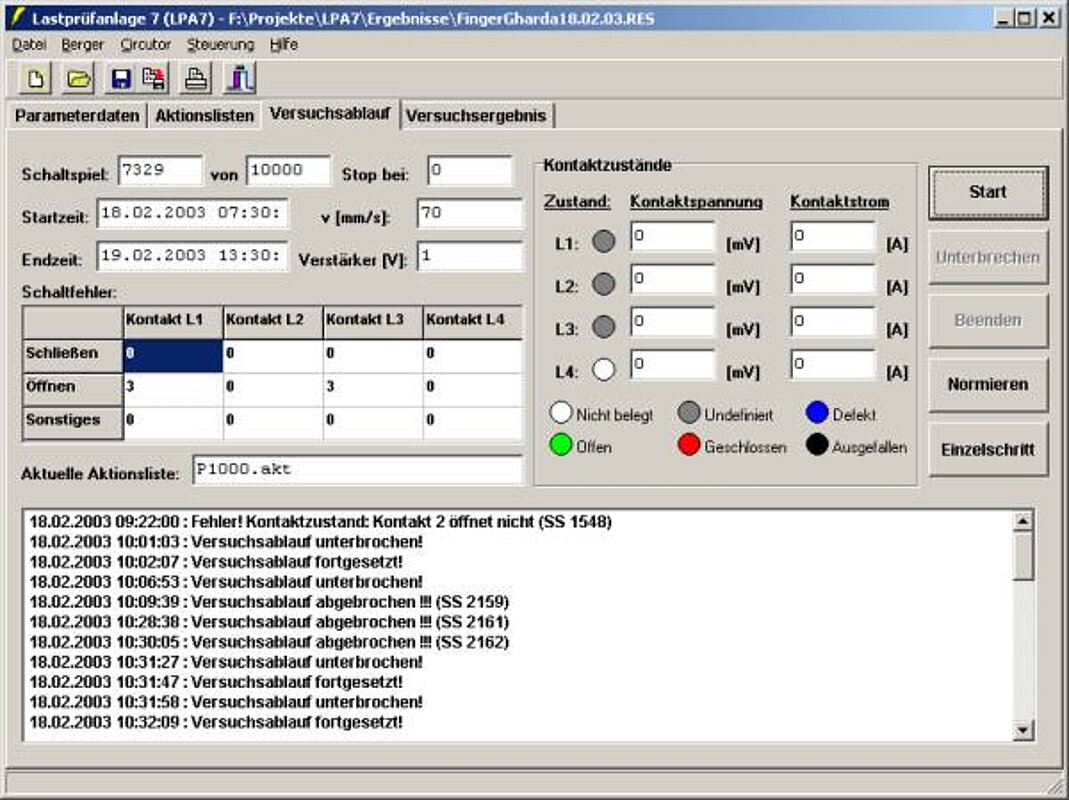Click the 'von' field showing 10000
1069x800 pixels.
coord(288,171)
